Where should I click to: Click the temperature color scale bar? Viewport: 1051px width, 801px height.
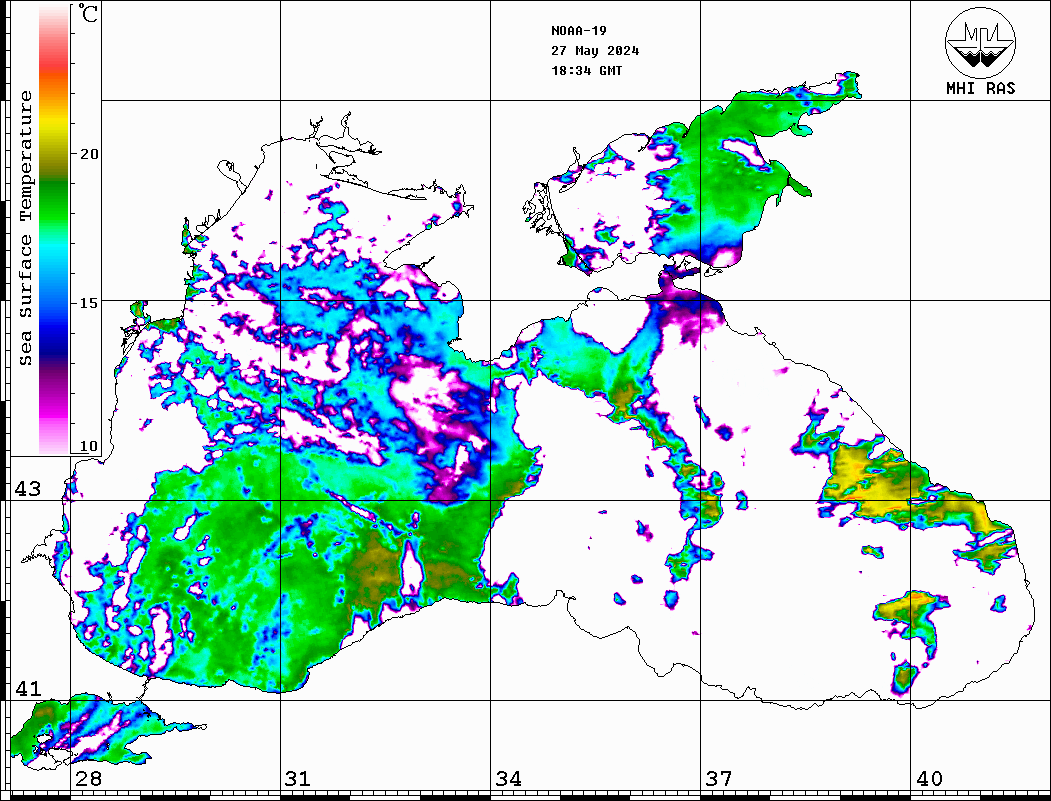[54, 229]
